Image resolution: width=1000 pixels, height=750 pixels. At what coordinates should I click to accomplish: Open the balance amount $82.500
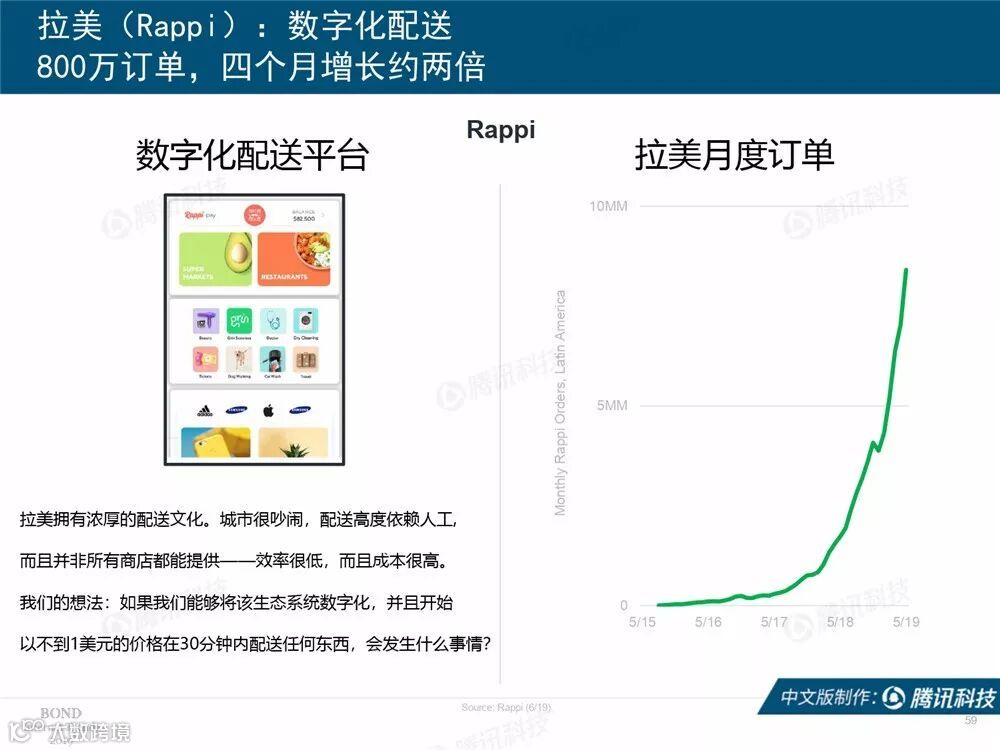coord(304,219)
